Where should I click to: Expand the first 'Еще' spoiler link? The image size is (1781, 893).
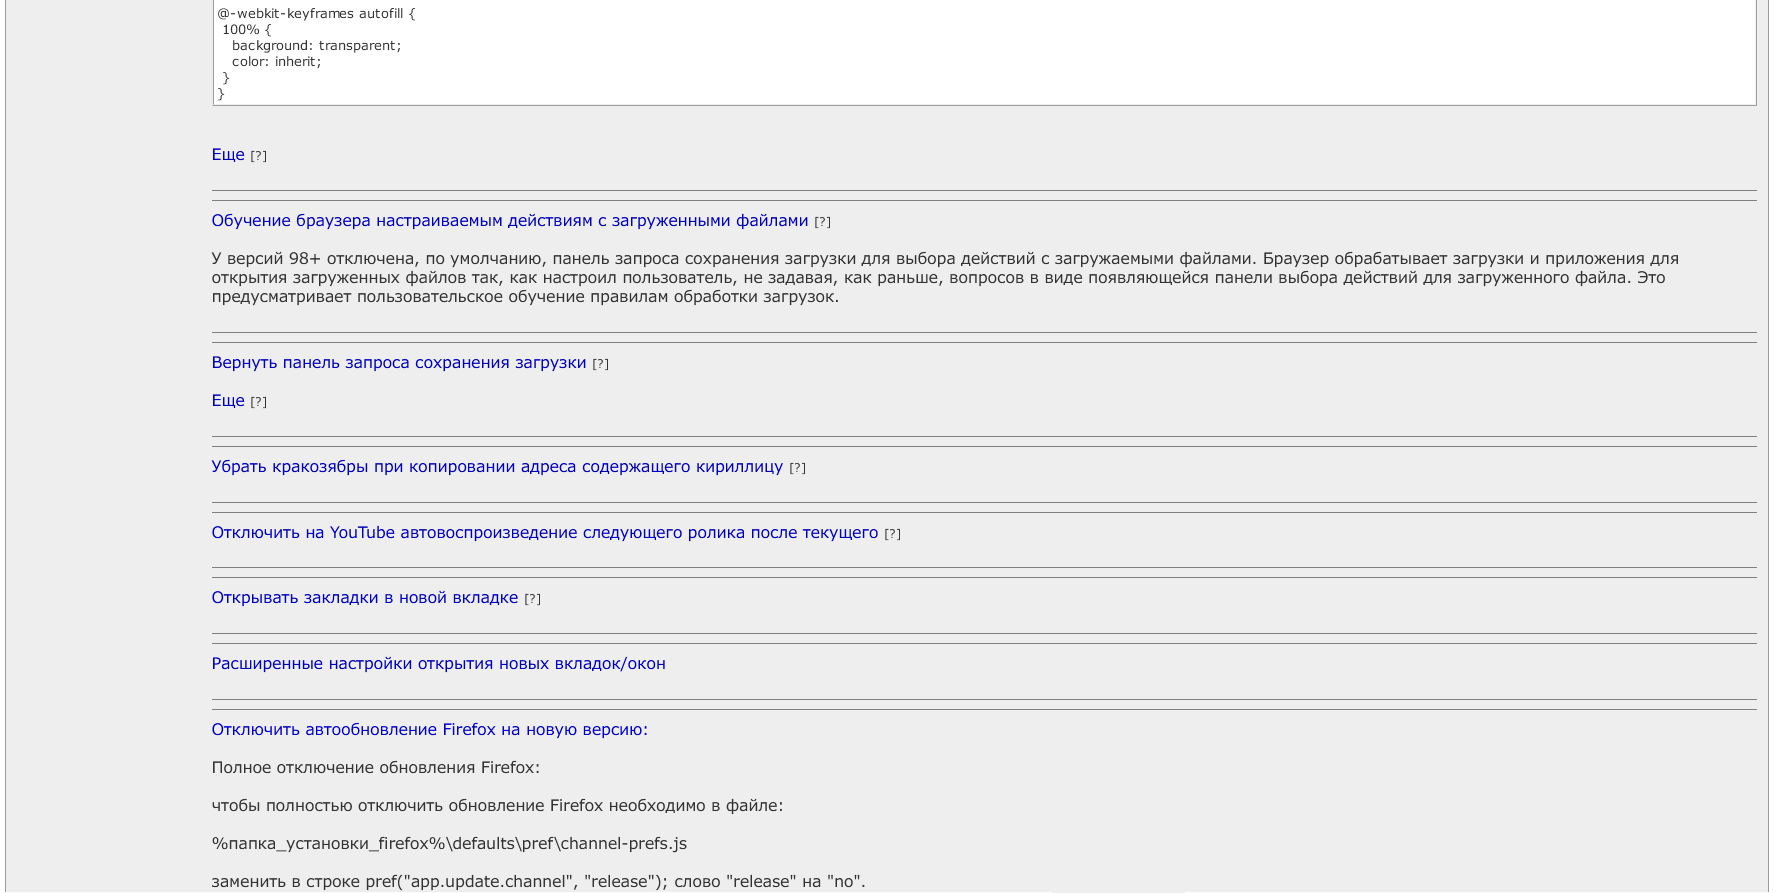[x=228, y=155]
